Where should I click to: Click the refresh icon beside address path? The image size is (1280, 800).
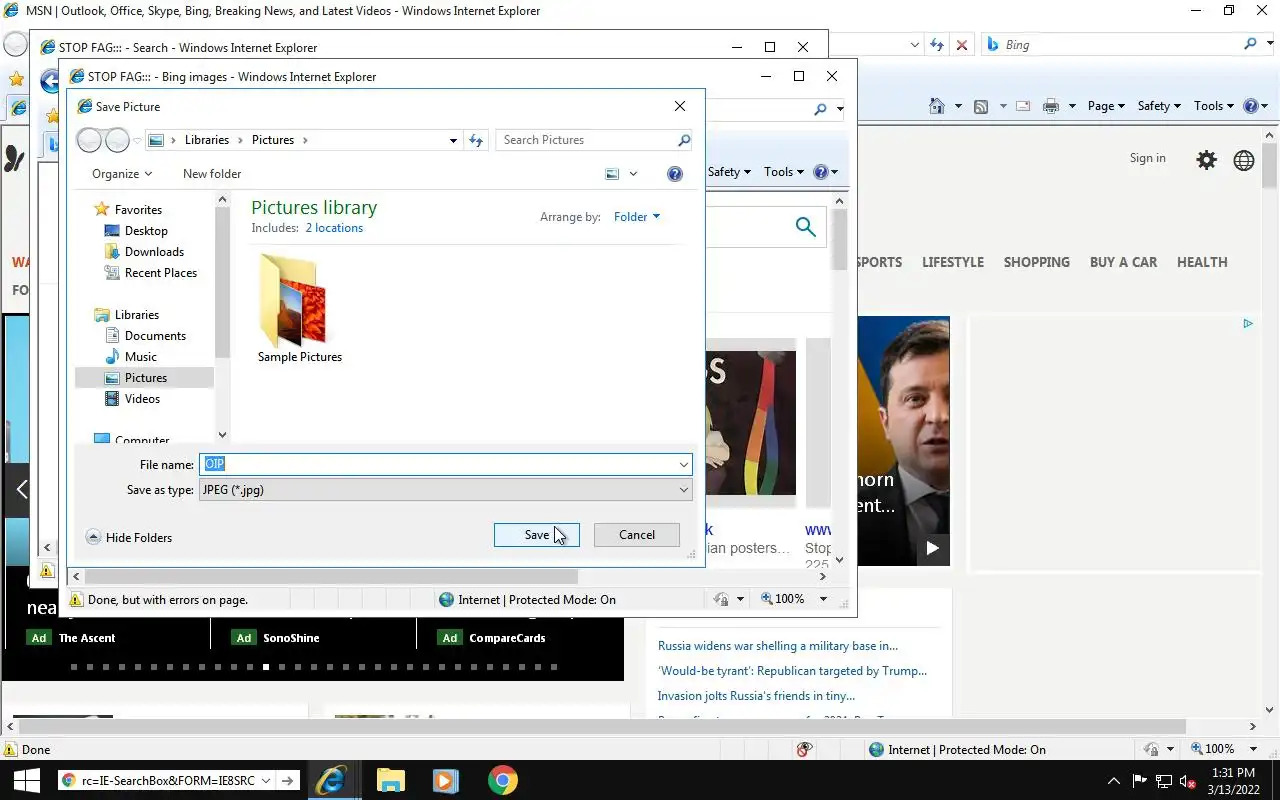click(x=477, y=140)
